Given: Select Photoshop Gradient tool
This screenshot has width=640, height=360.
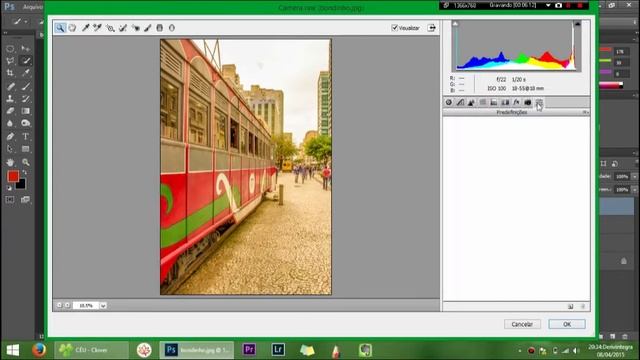Looking at the screenshot, I should [25, 111].
